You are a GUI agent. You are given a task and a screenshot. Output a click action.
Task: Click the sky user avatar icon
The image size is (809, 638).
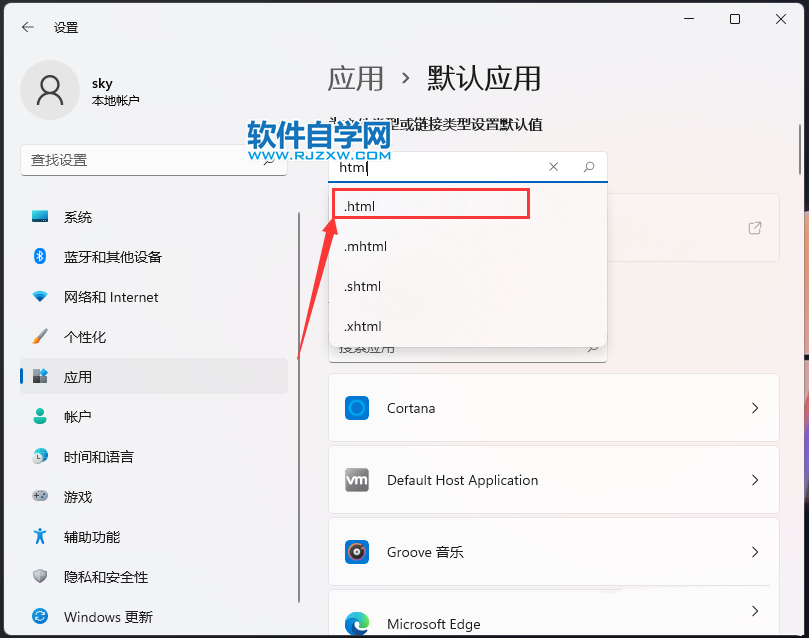click(x=50, y=90)
